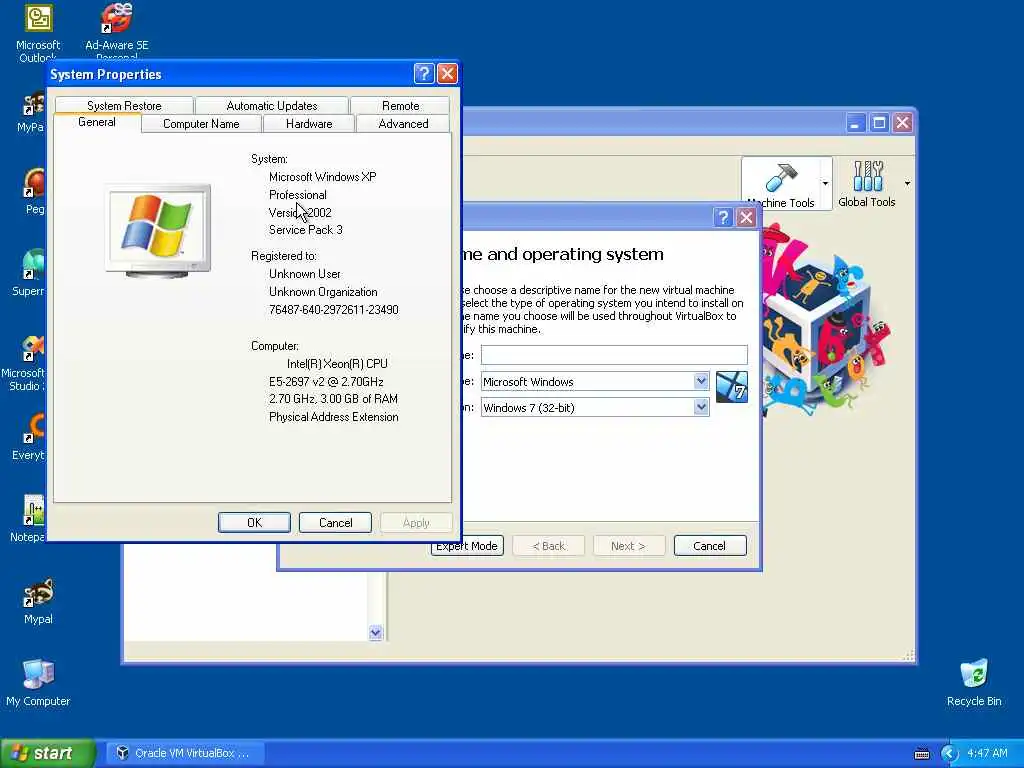
Task: Switch to the Automatic Updates tab
Action: click(272, 105)
